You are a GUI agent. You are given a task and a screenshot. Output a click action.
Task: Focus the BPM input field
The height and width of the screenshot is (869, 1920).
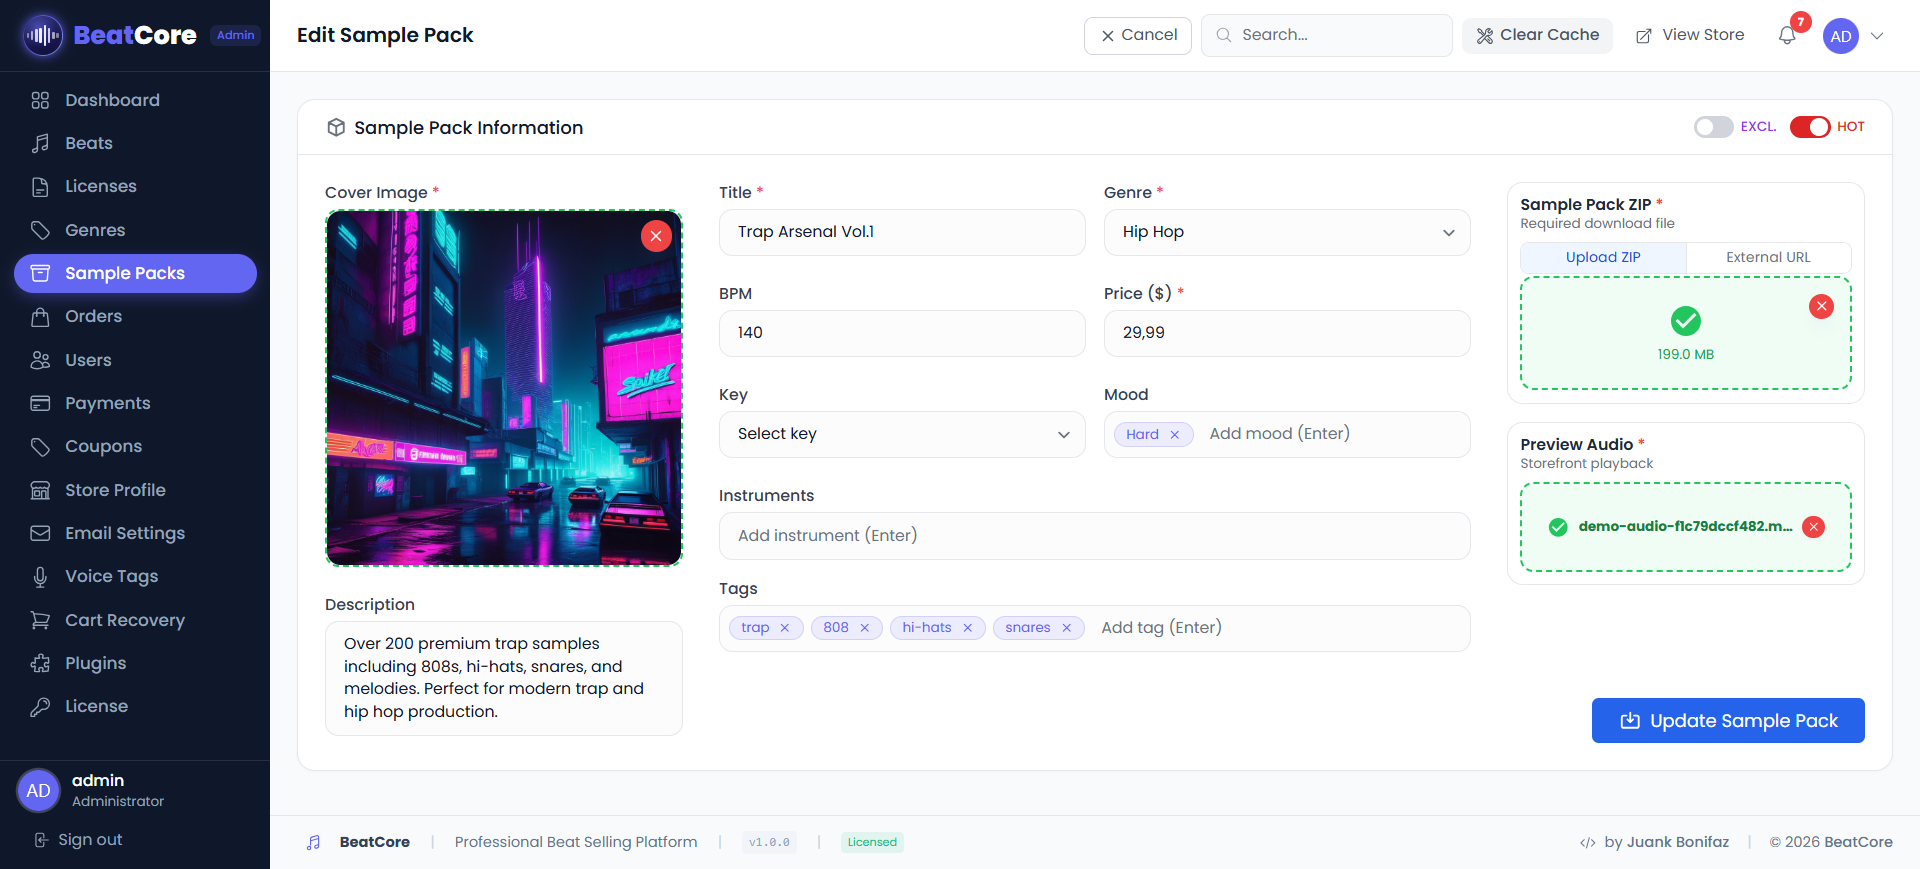[901, 333]
